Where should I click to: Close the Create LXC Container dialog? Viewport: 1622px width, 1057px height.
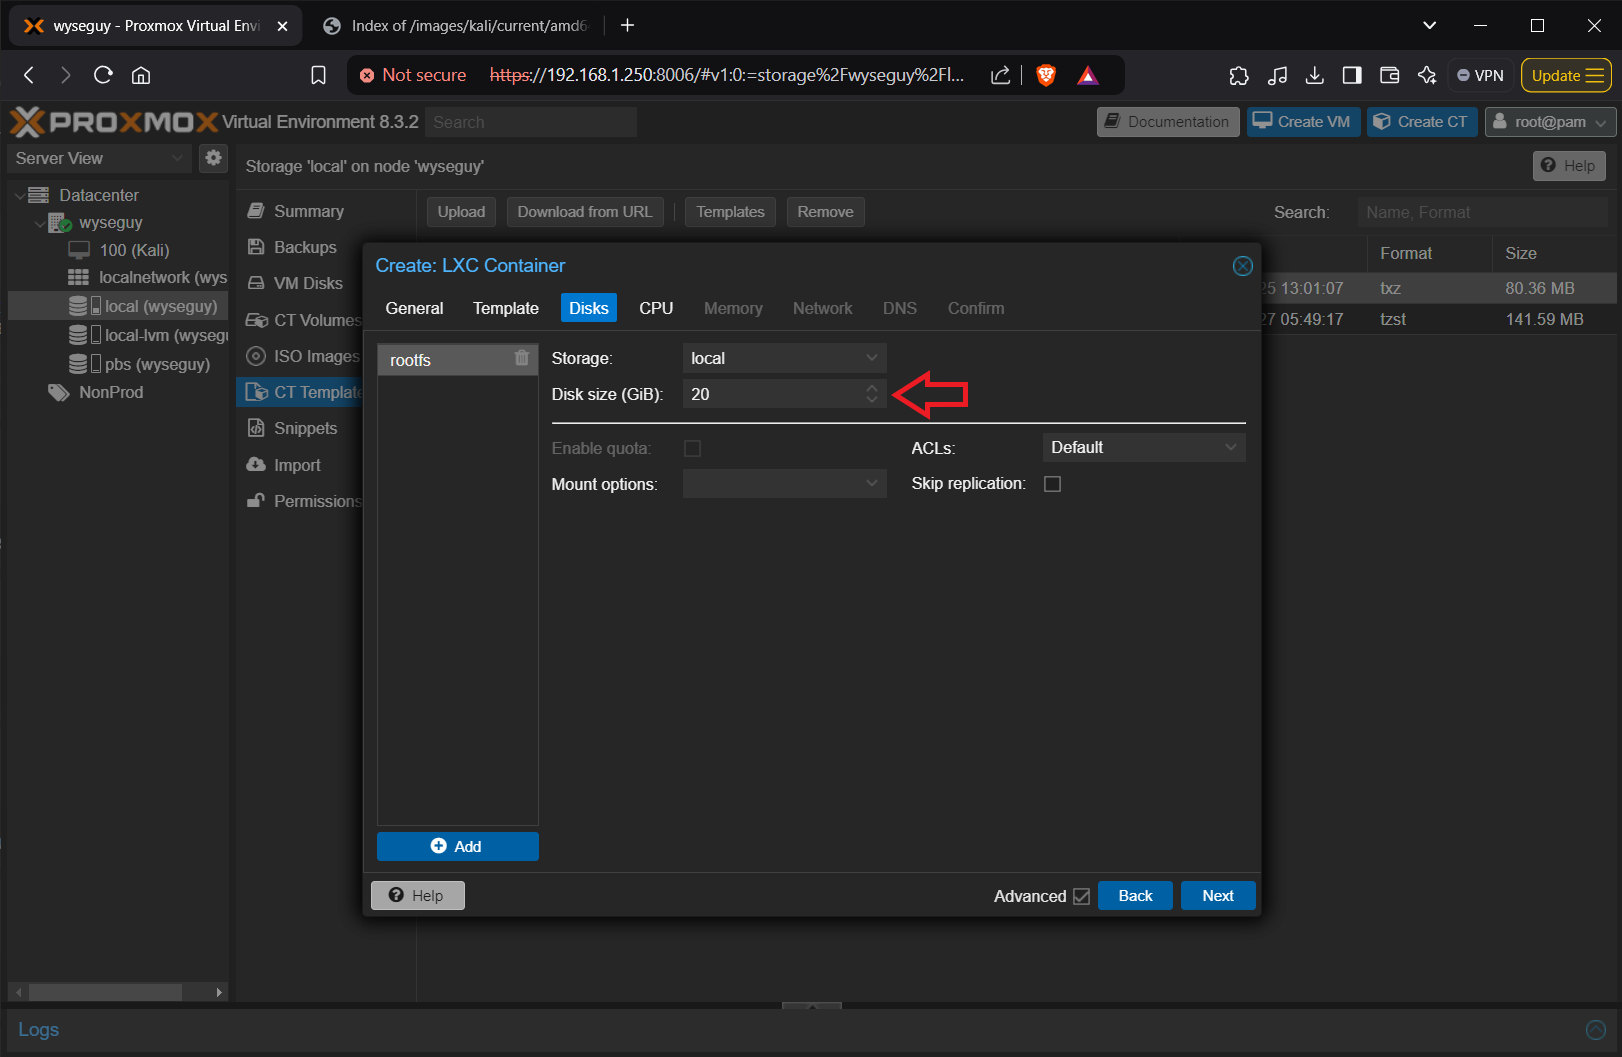click(x=1242, y=266)
